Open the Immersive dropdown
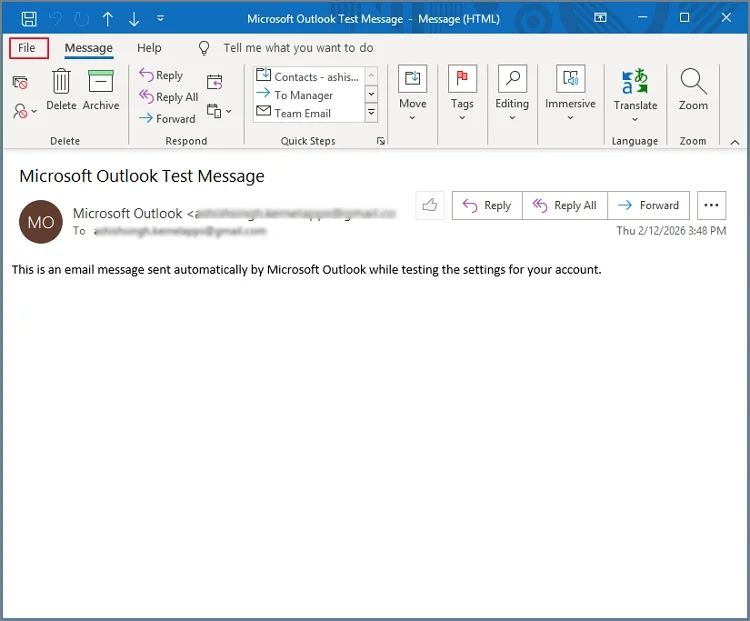Viewport: 750px width, 621px height. point(570,93)
